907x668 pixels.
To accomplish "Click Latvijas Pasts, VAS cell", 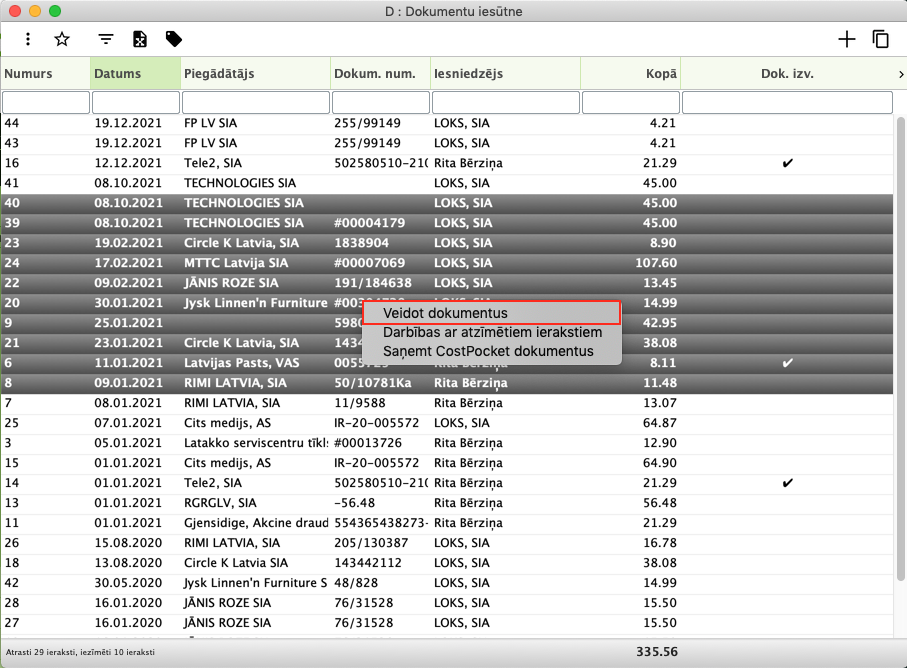I will (242, 363).
